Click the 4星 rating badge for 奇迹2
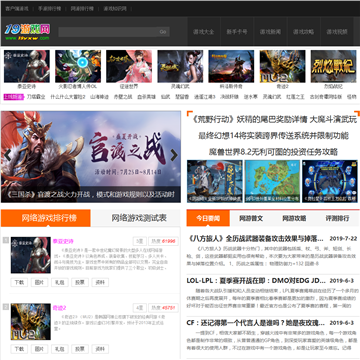This screenshot has width=360, height=360. tap(139, 308)
